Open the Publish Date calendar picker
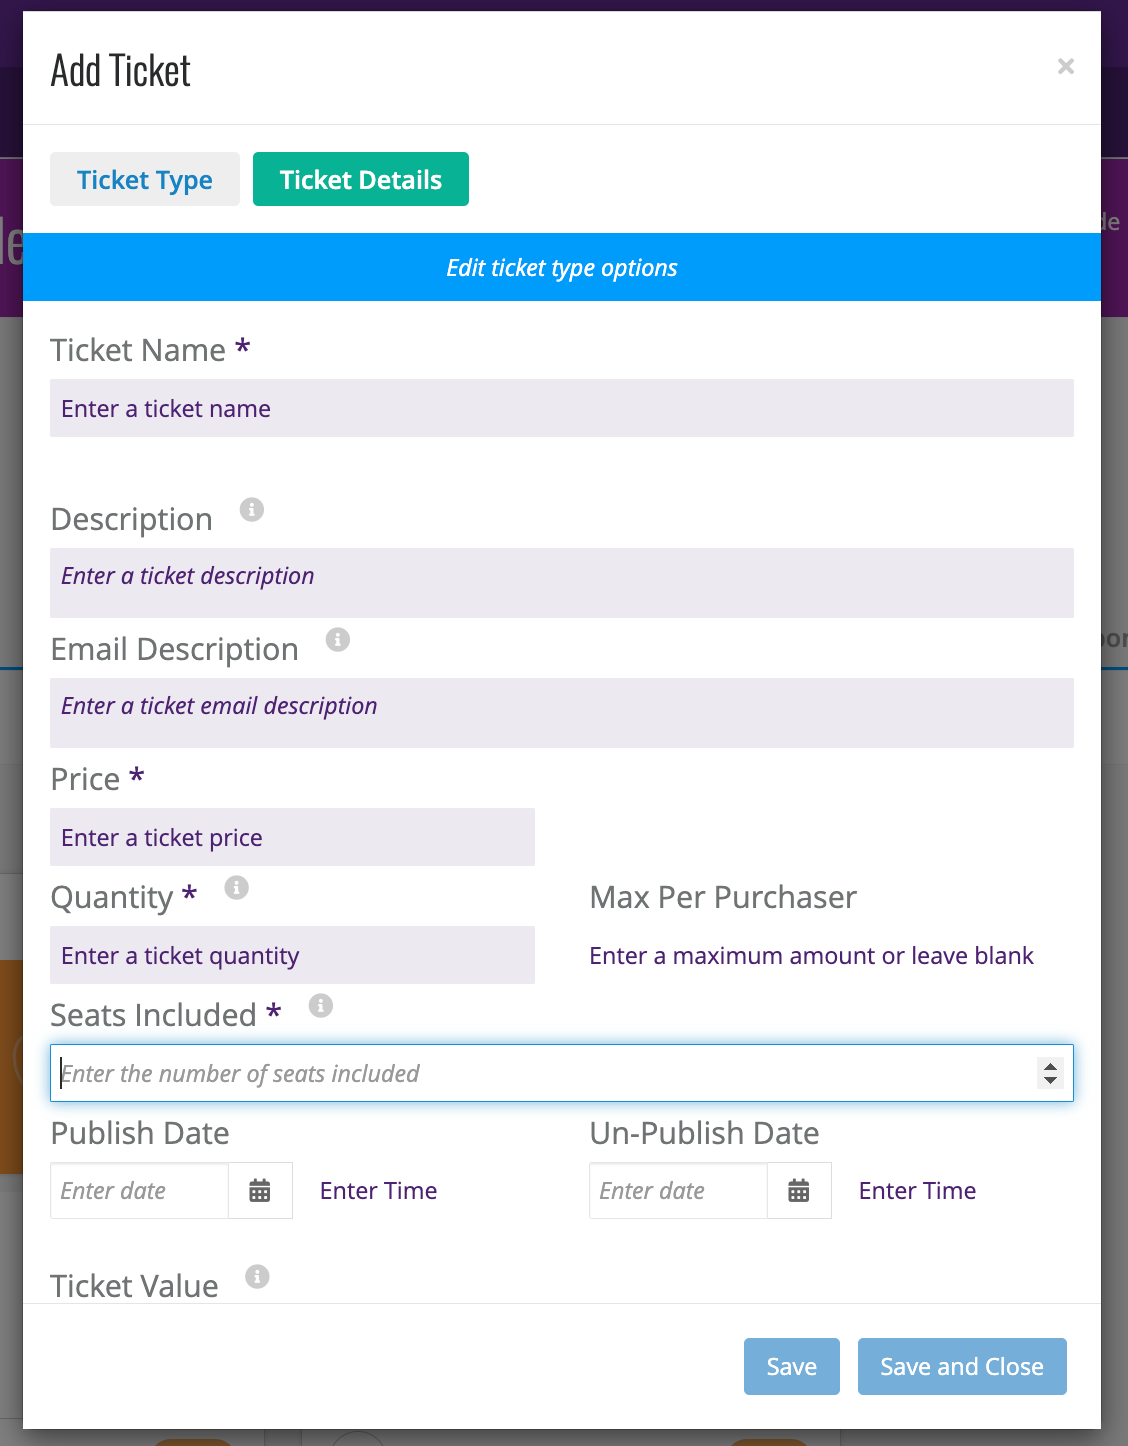 coord(260,1190)
